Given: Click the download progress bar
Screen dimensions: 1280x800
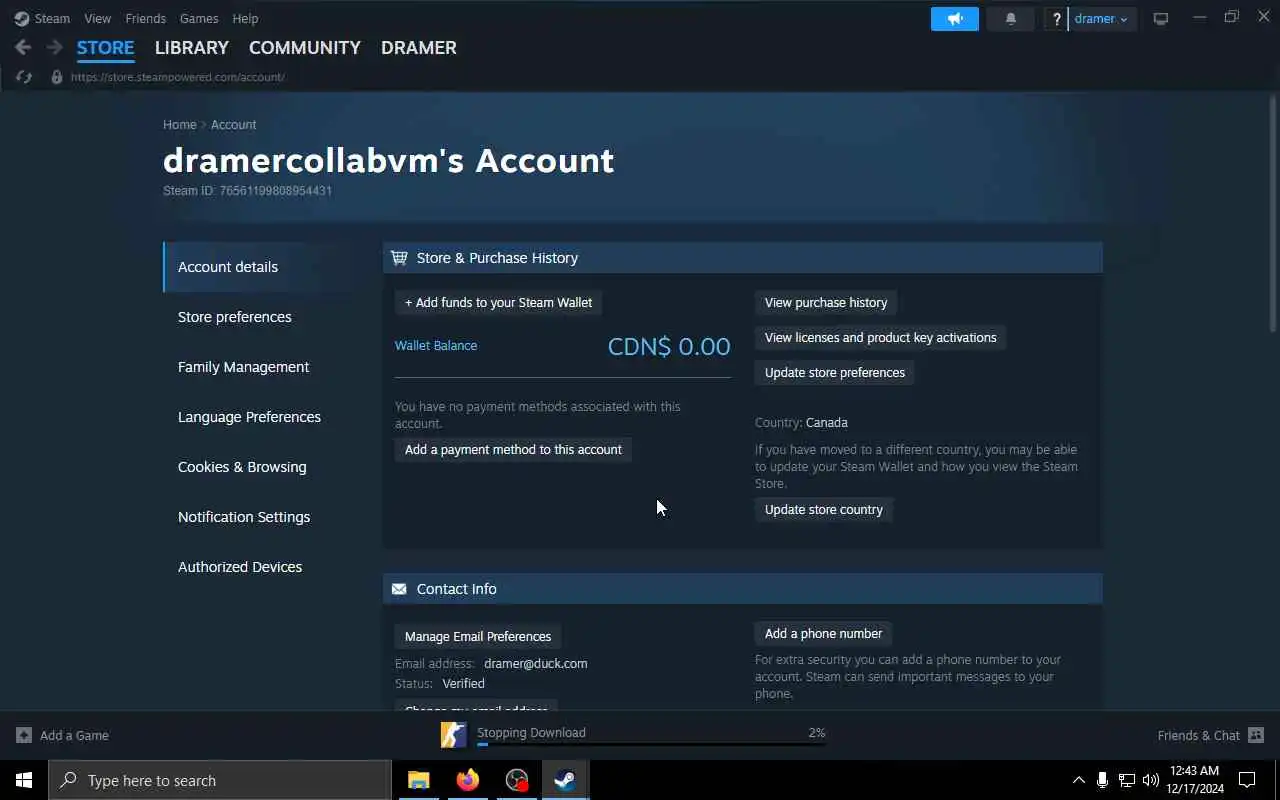Looking at the screenshot, I should [x=651, y=744].
